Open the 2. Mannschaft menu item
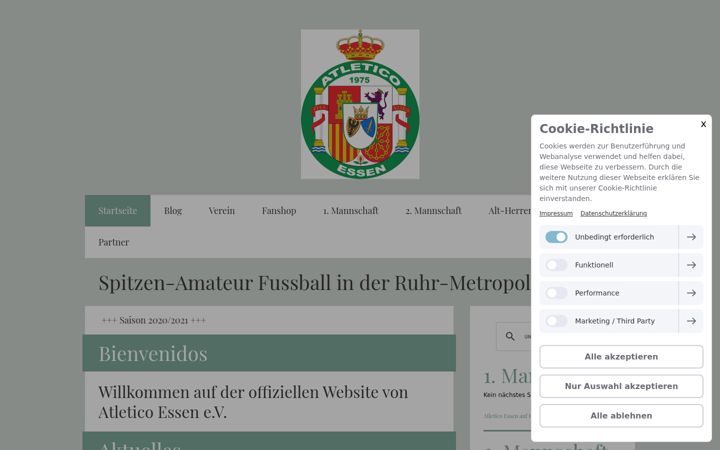Image resolution: width=720 pixels, height=450 pixels. click(x=433, y=211)
